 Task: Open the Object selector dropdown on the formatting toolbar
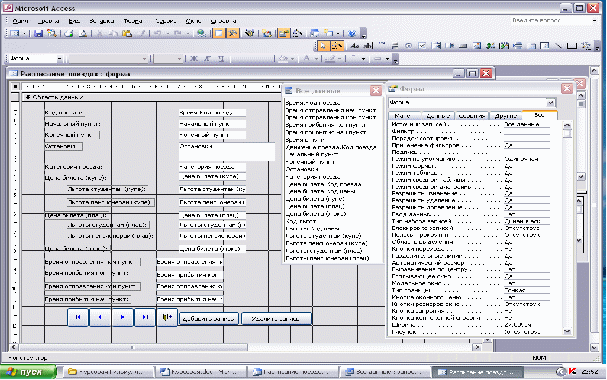[59, 59]
